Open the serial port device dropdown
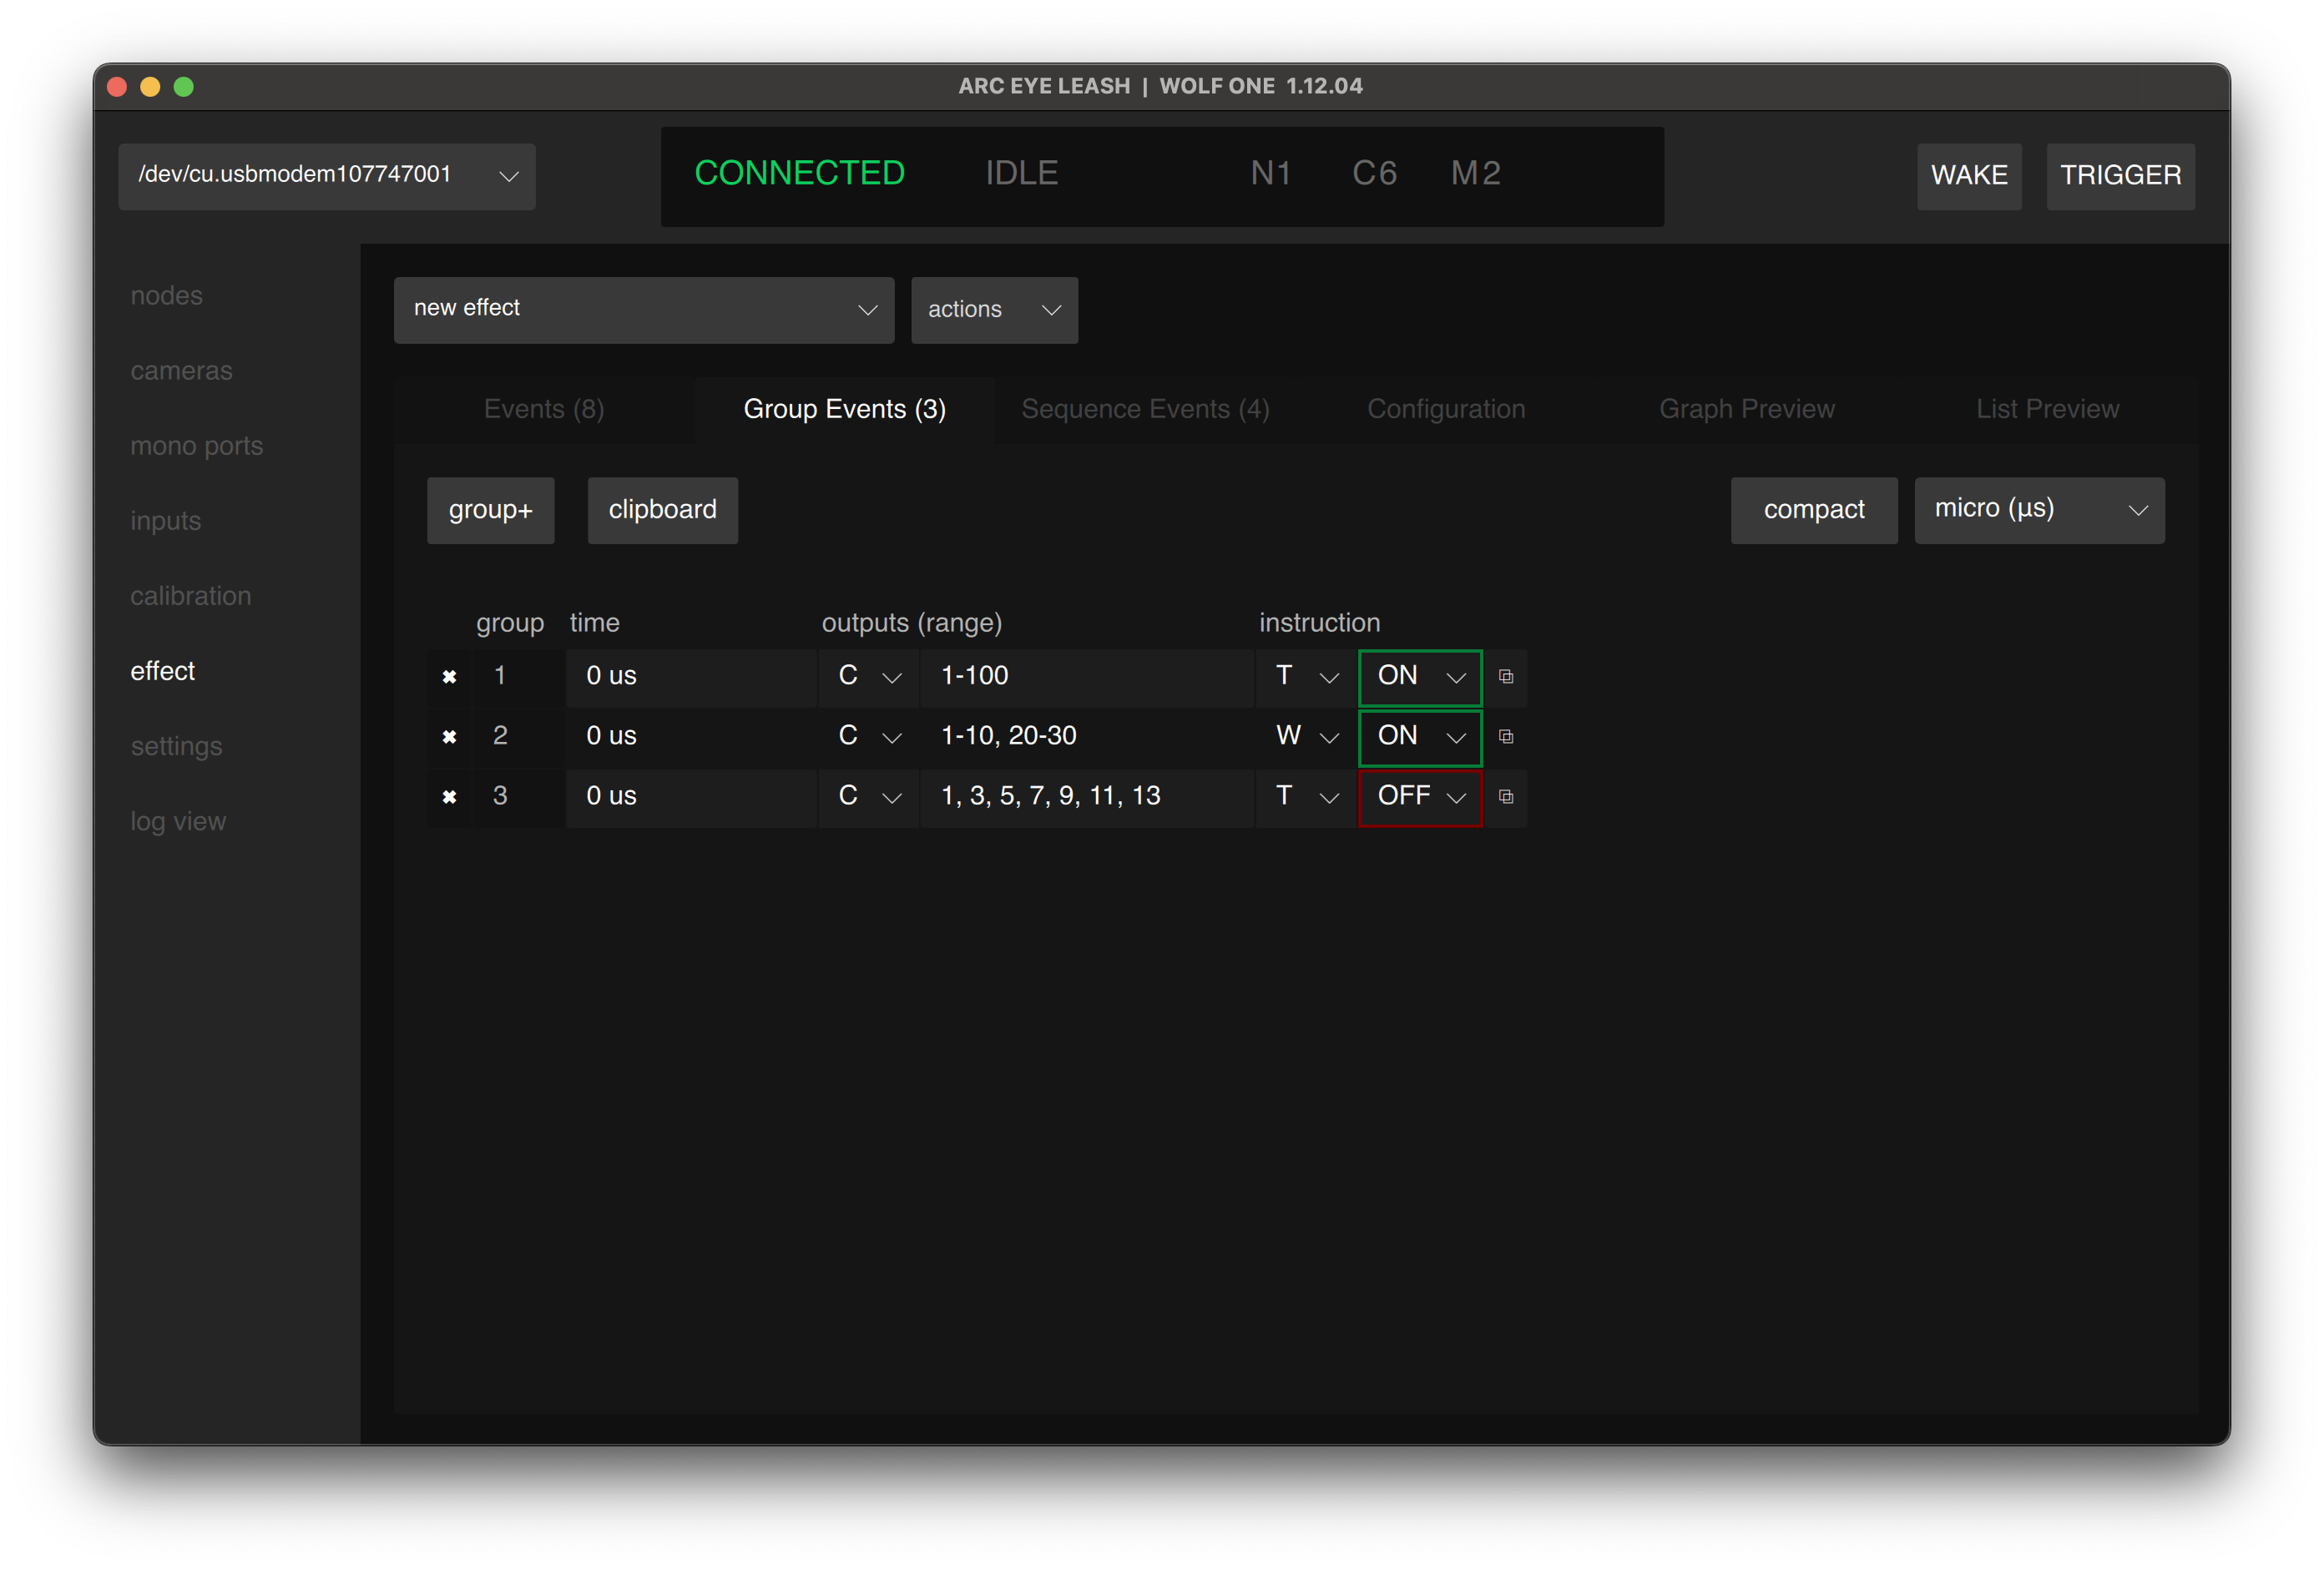This screenshot has height=1569, width=2324. coord(326,176)
